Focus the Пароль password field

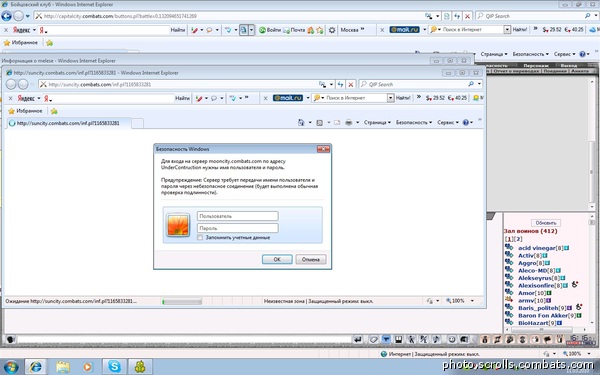238,228
